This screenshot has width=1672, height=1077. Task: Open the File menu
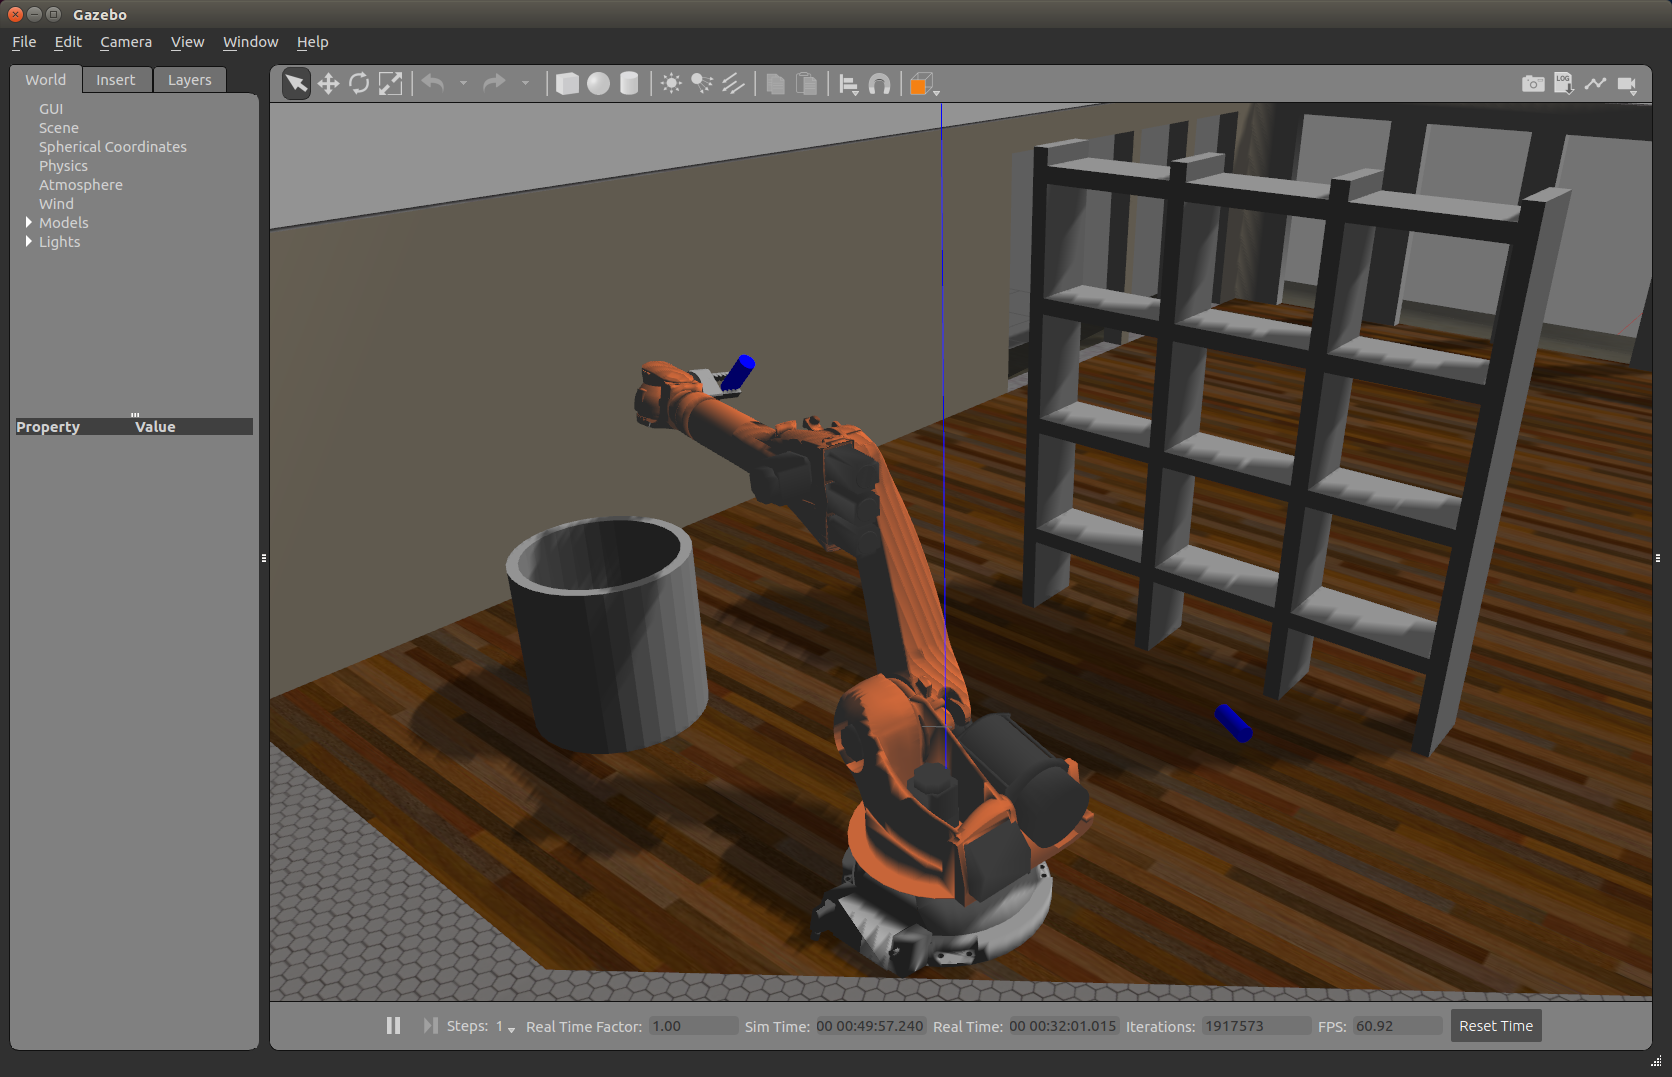click(24, 42)
